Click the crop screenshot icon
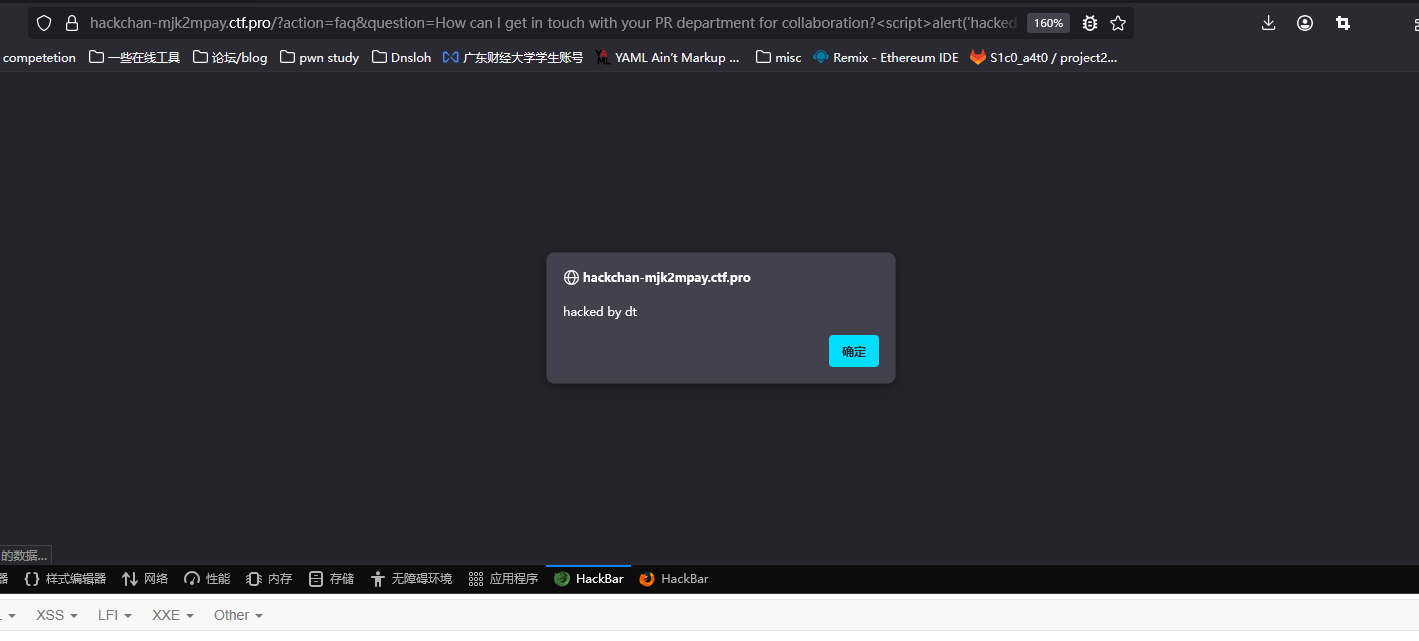 pos(1343,23)
